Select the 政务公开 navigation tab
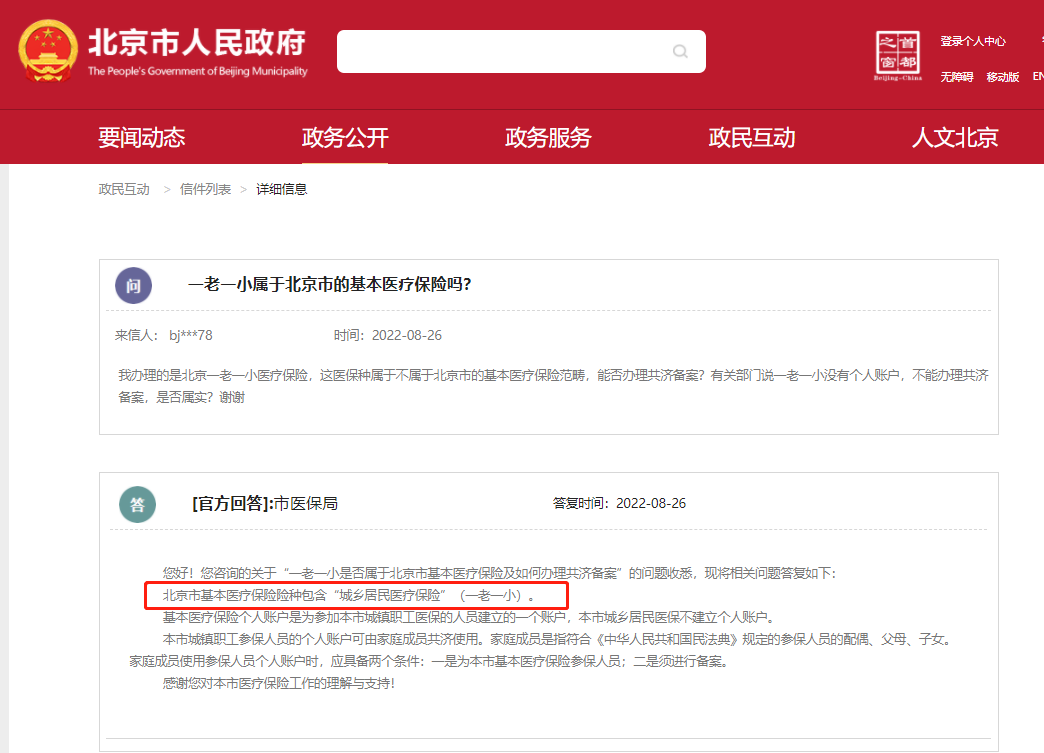Screen dimensions: 1044x753 coord(345,138)
